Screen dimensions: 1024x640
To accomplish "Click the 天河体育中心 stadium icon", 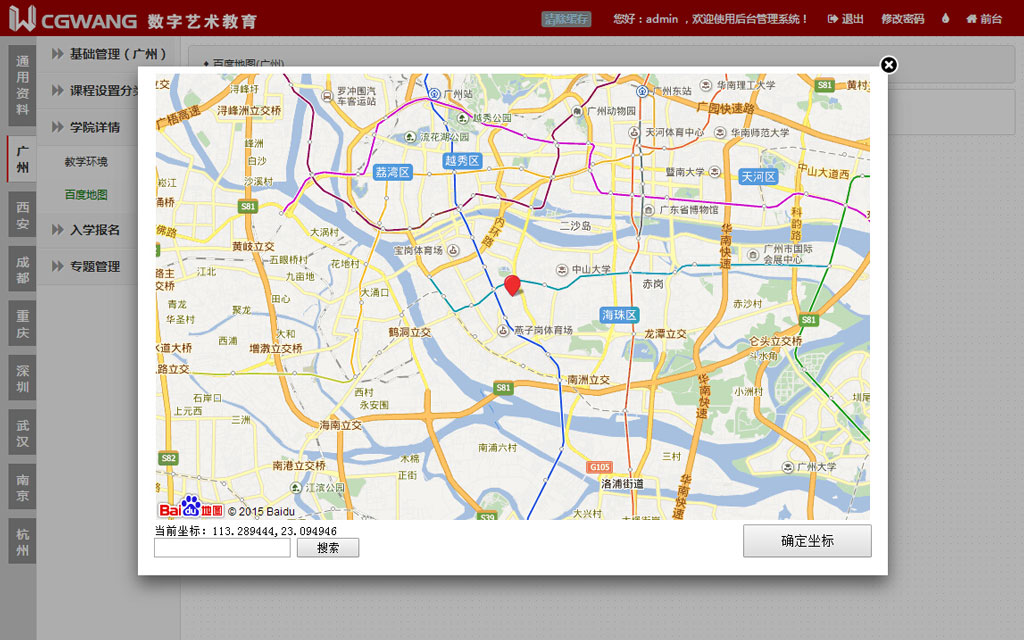I will (x=633, y=132).
